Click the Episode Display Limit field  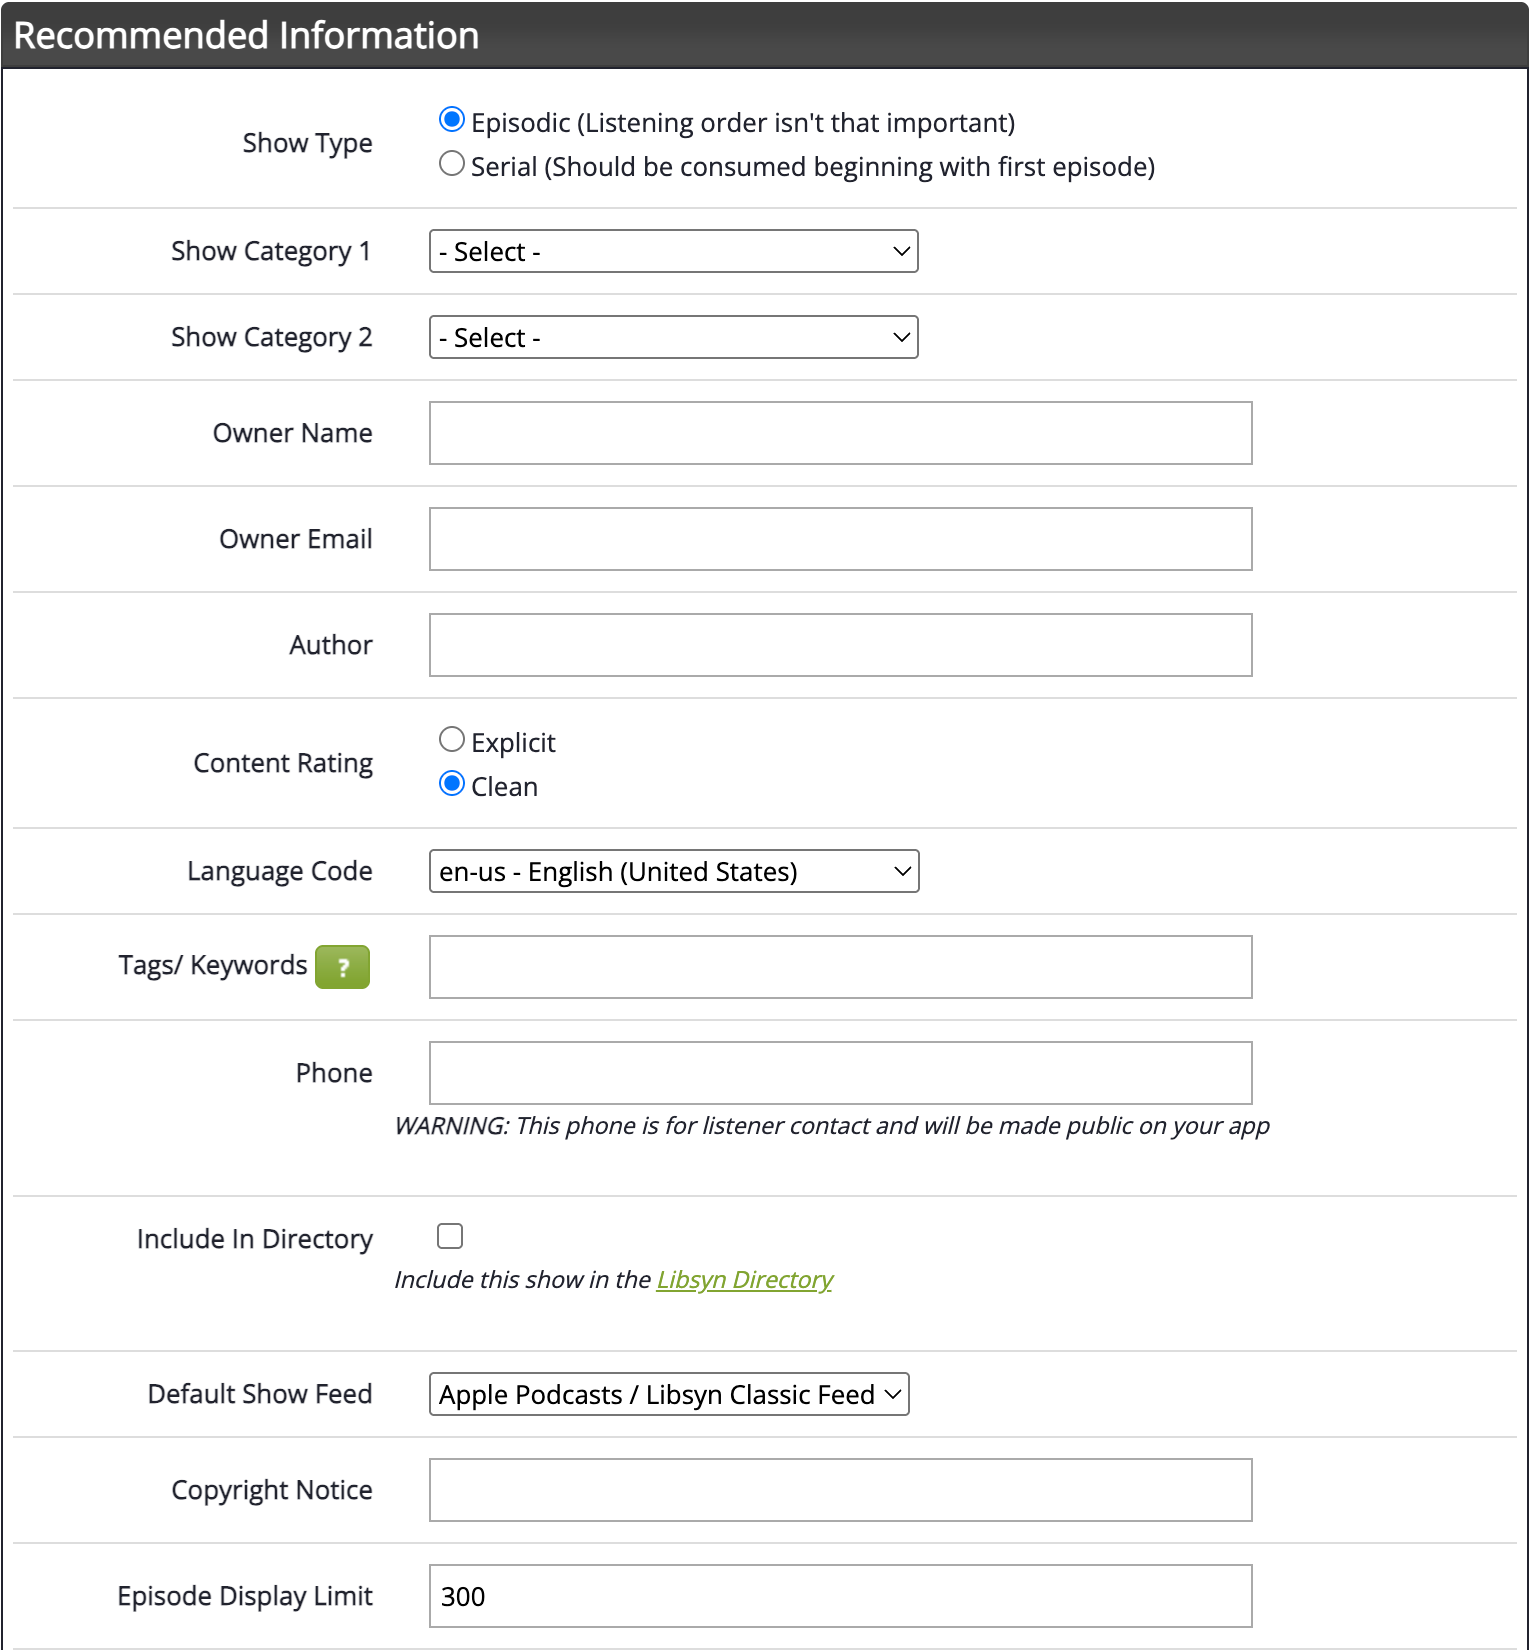pos(840,1597)
